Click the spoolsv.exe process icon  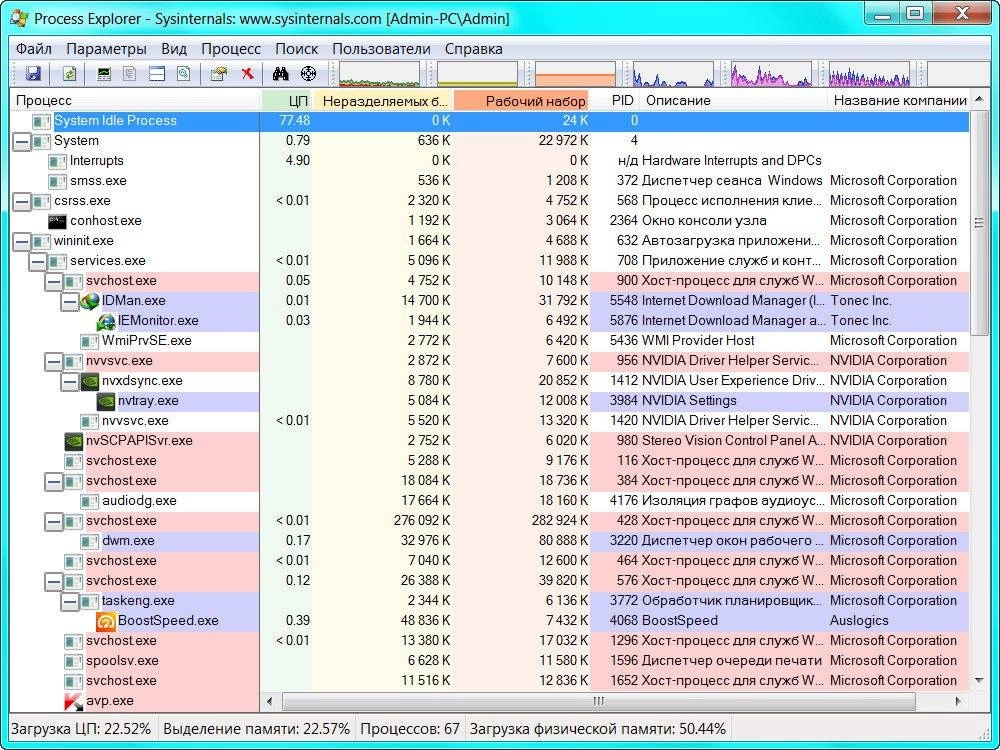coord(74,661)
